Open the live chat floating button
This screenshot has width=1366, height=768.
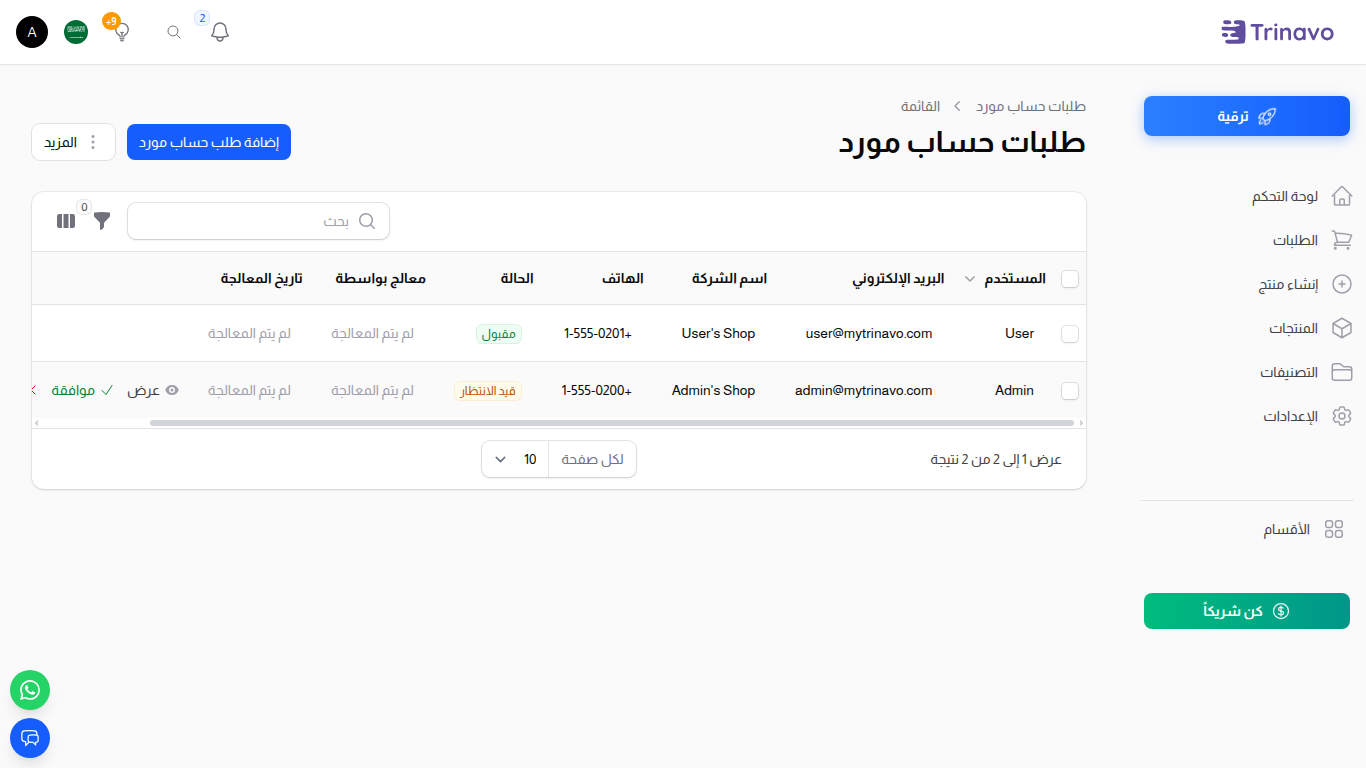(x=30, y=738)
